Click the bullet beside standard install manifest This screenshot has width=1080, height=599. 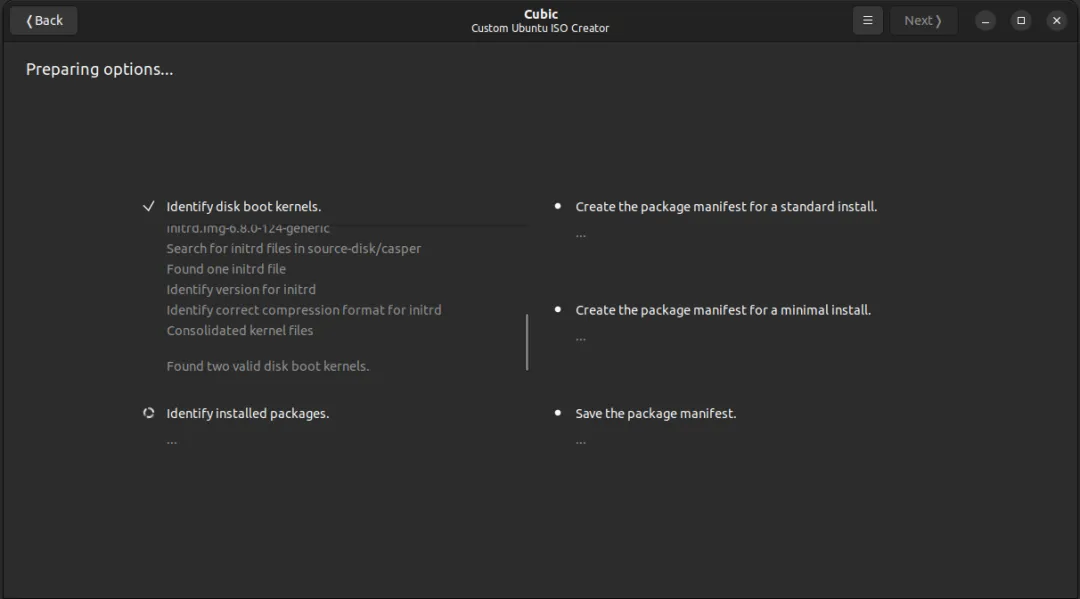pyautogui.click(x=557, y=206)
